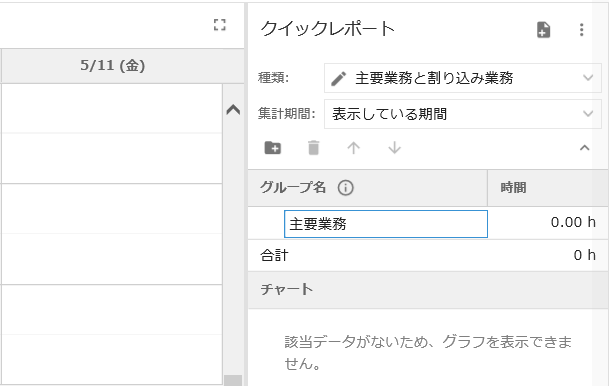Click the trash delete group icon
The height and width of the screenshot is (386, 609).
313,148
